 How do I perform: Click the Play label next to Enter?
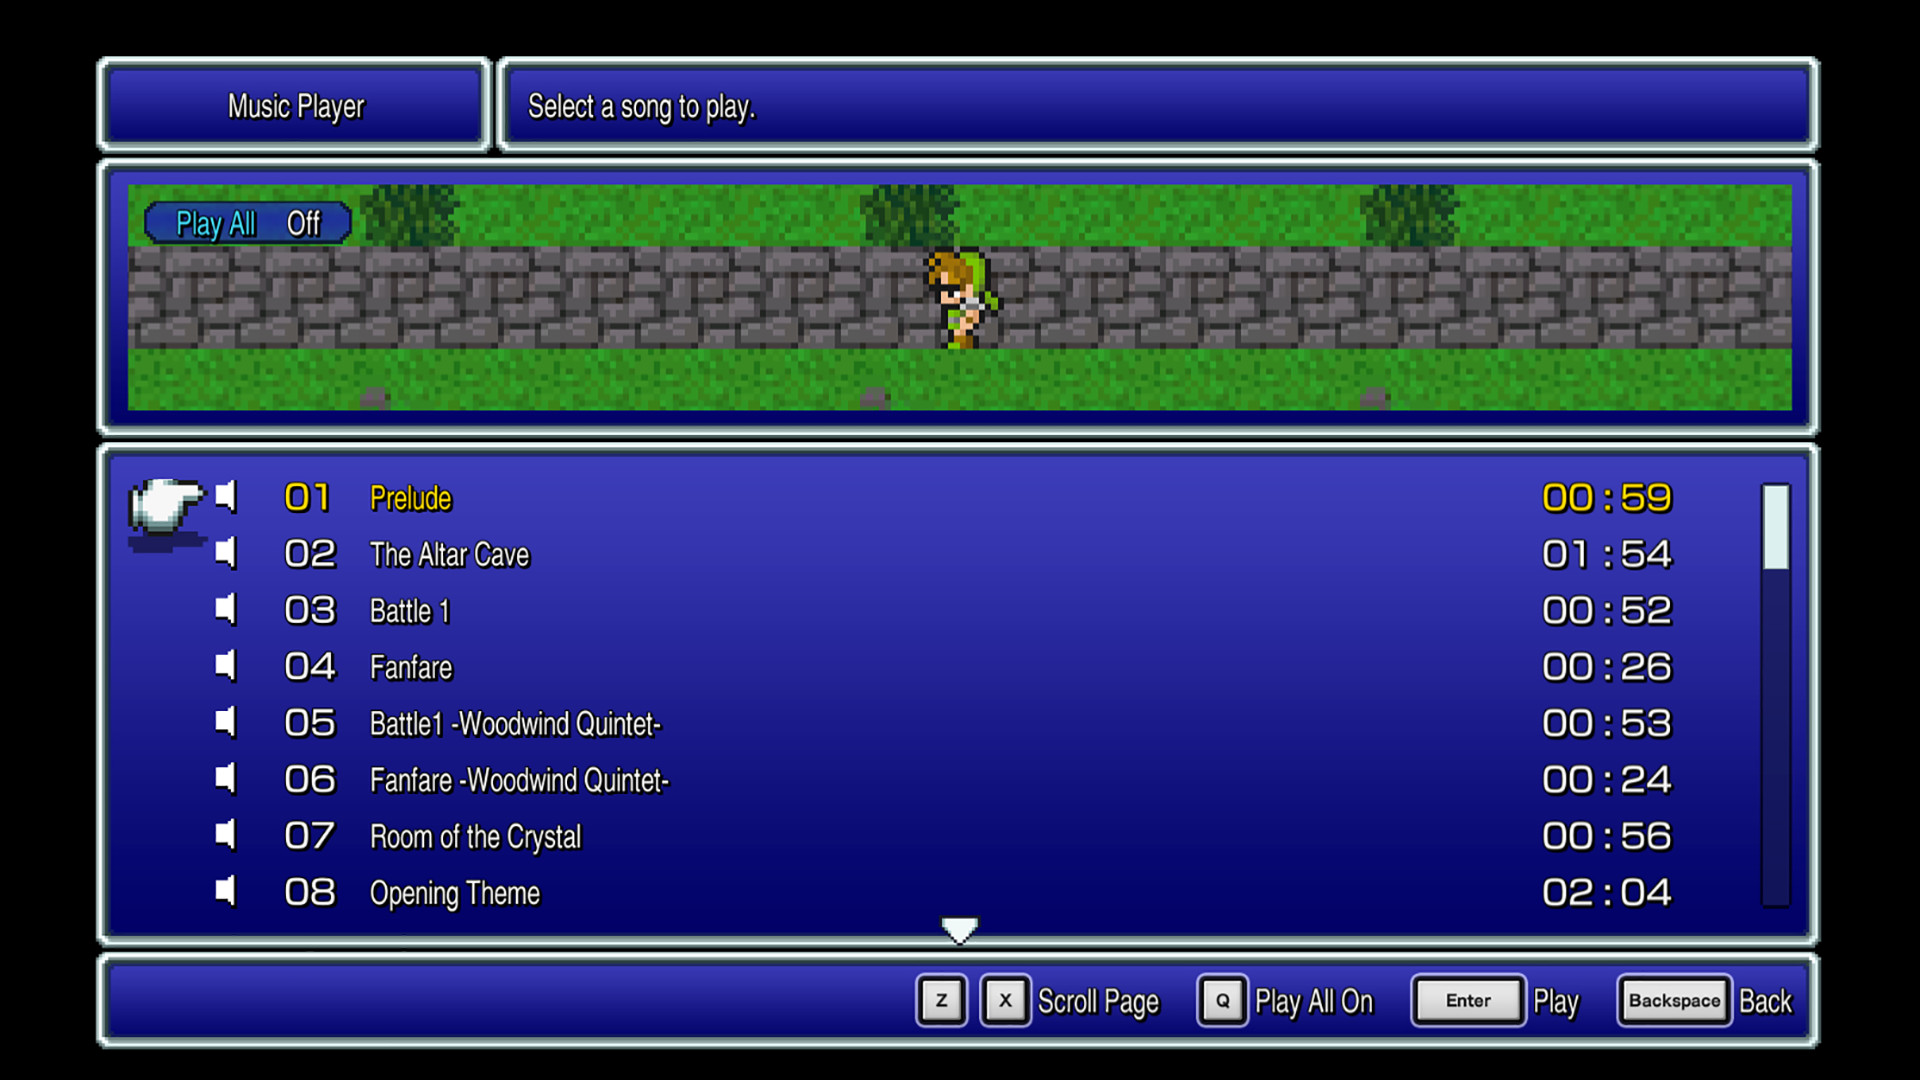tap(1556, 1002)
